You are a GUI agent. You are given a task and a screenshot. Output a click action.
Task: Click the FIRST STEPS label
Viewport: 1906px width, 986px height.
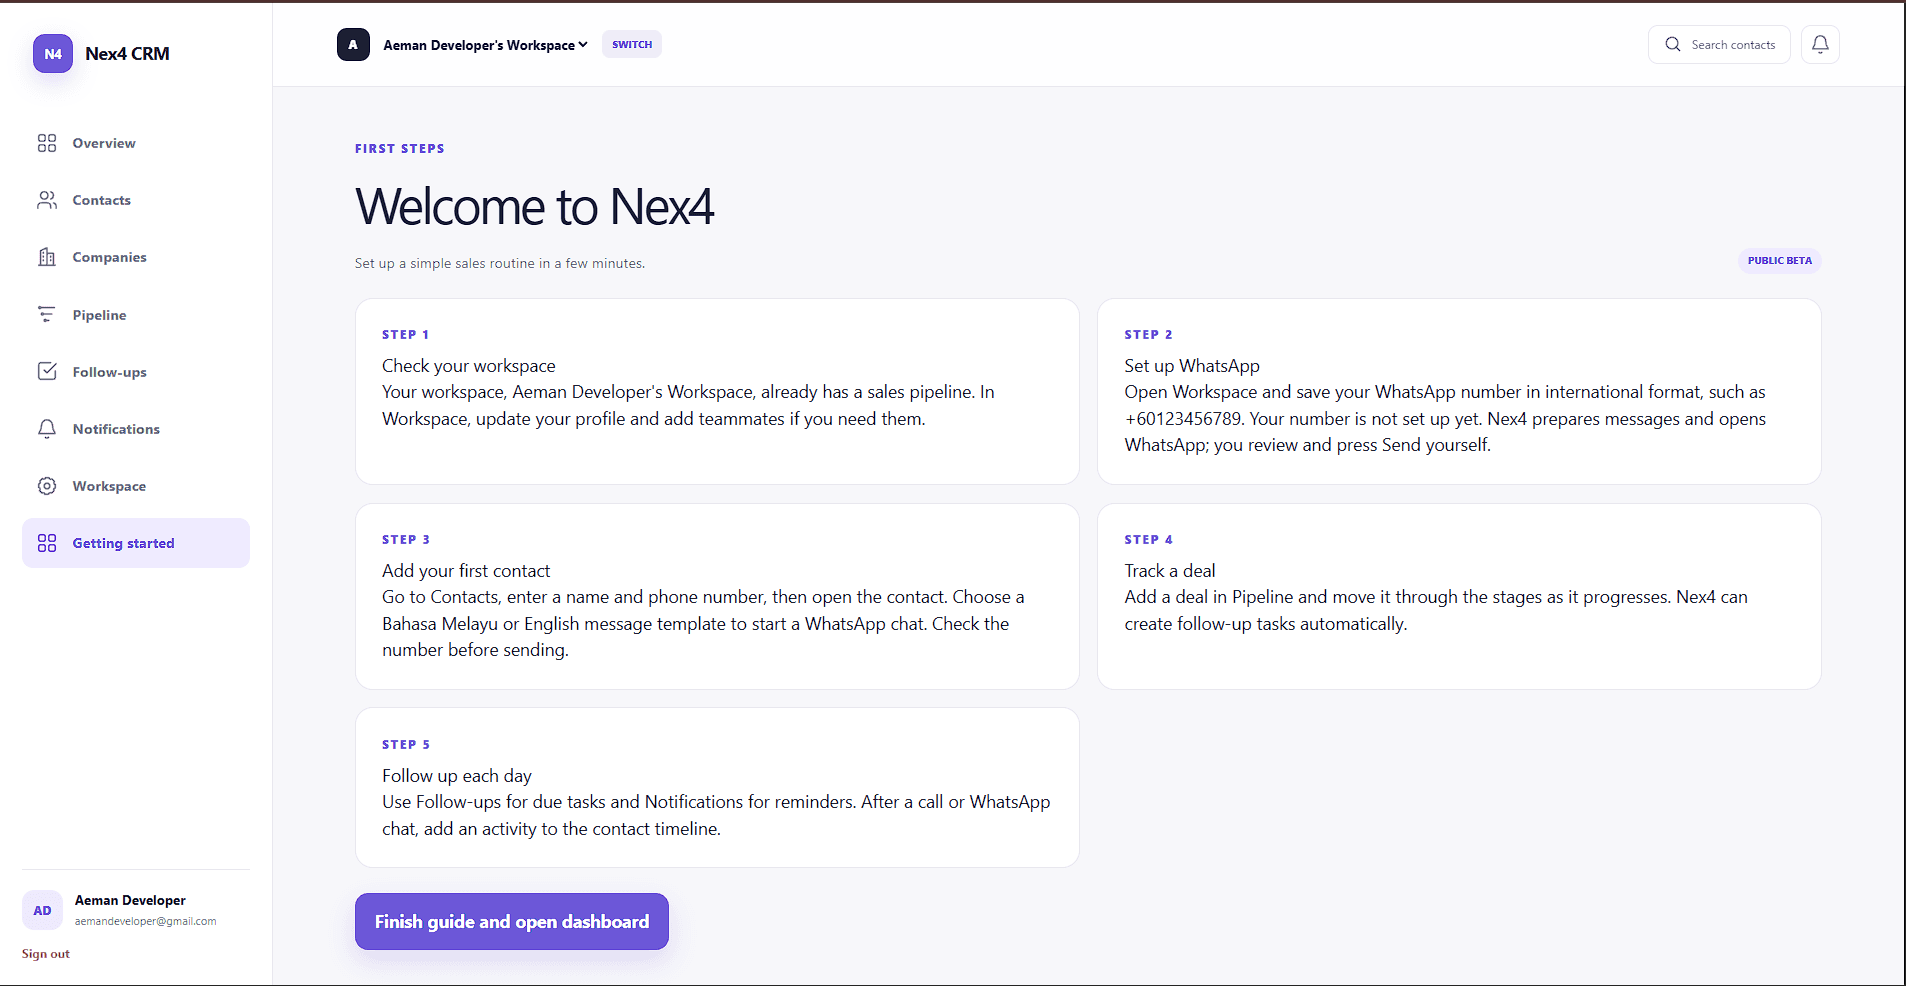click(400, 148)
